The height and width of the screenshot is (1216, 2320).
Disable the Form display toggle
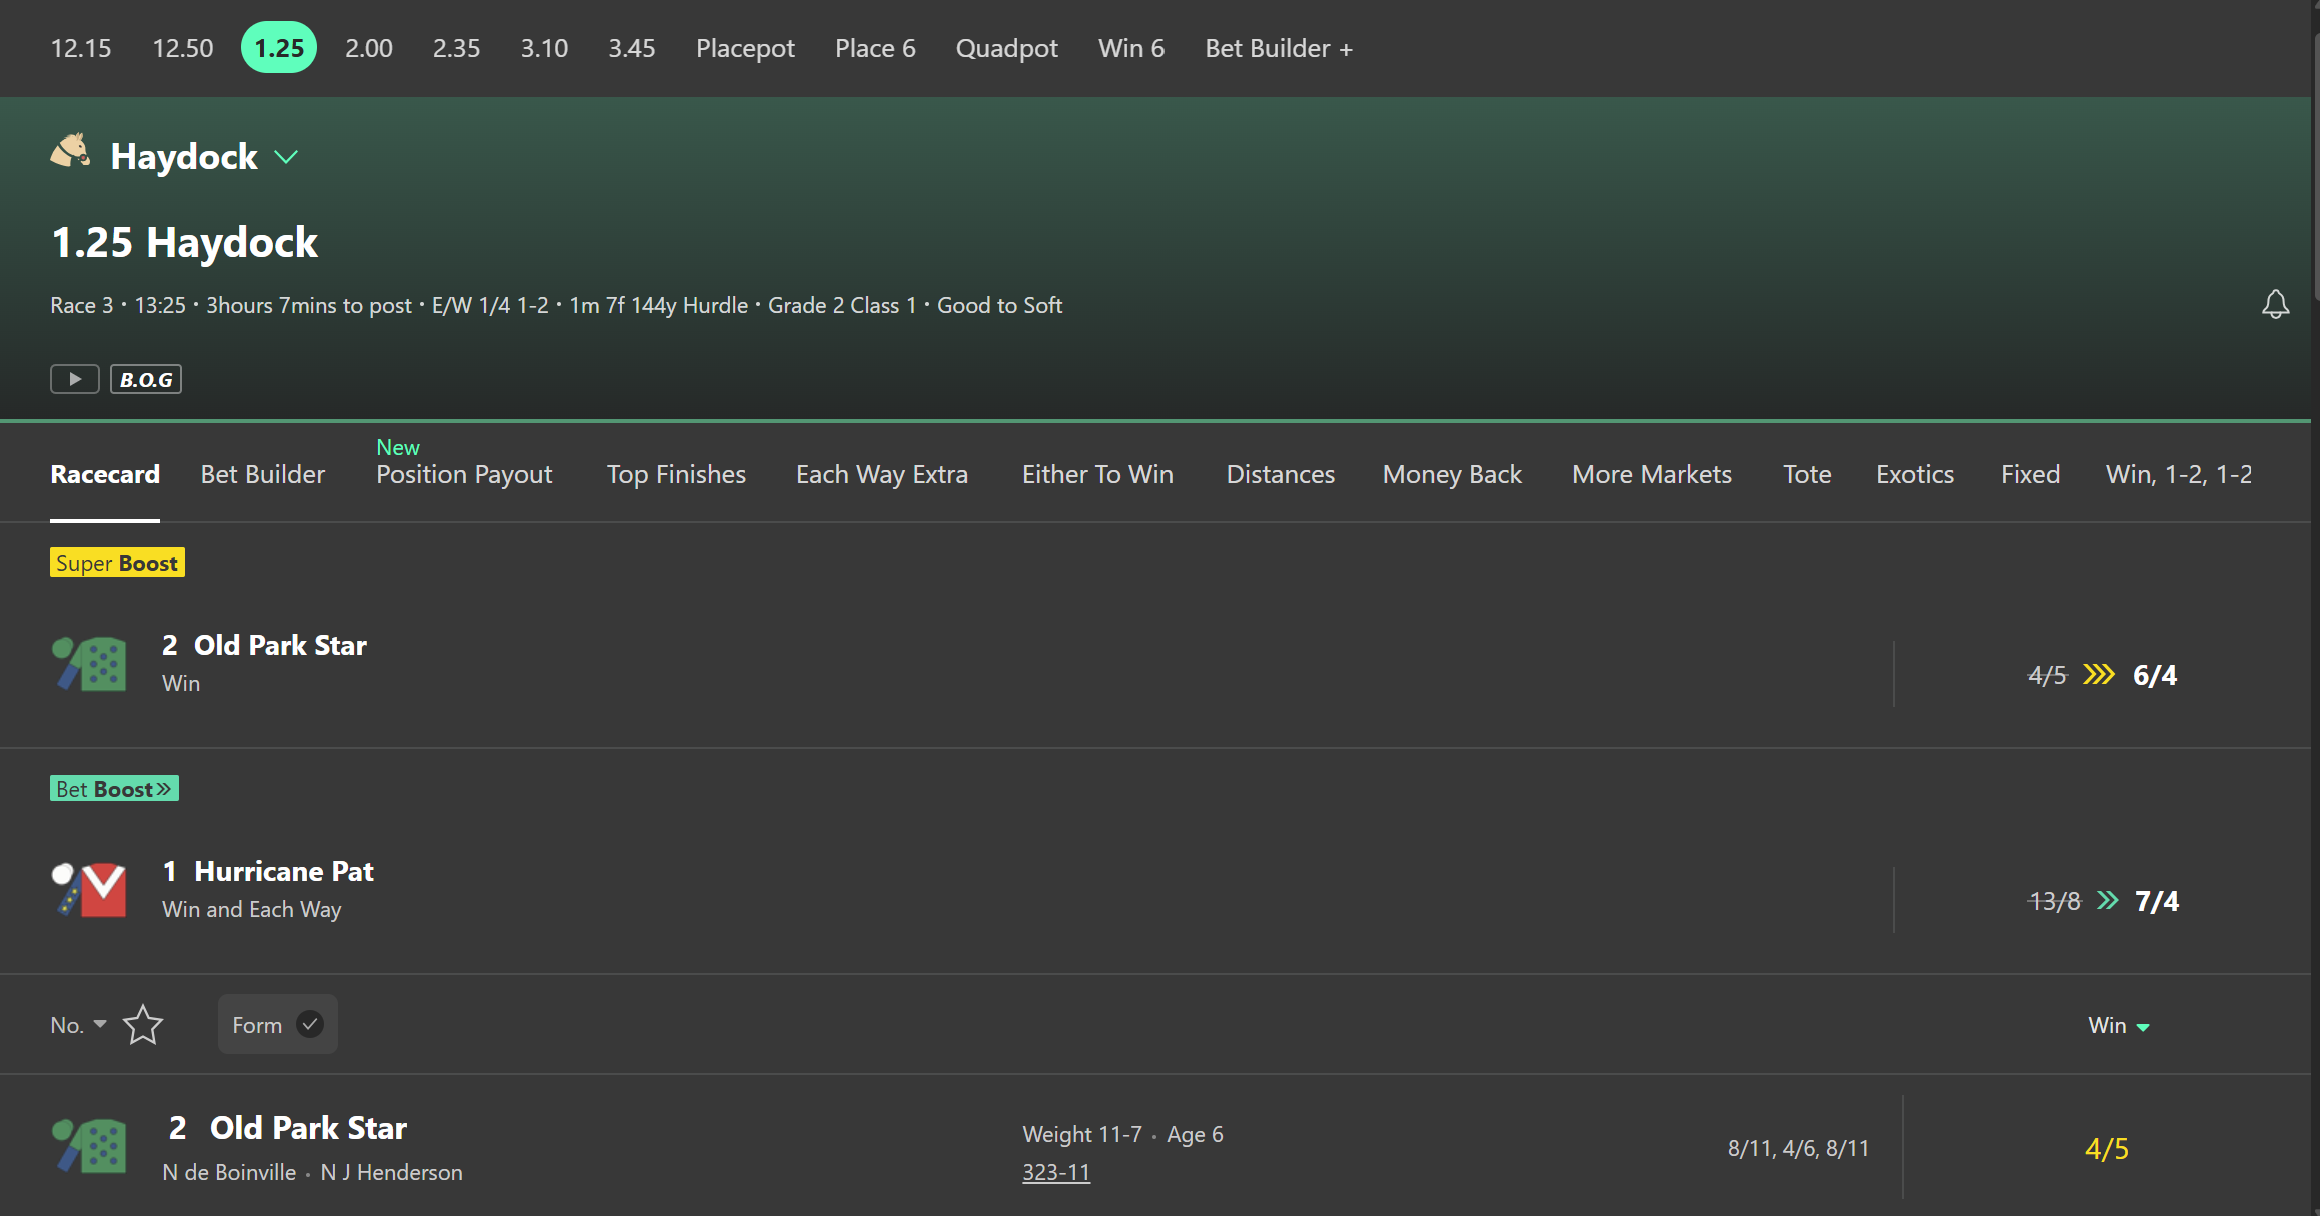(277, 1024)
